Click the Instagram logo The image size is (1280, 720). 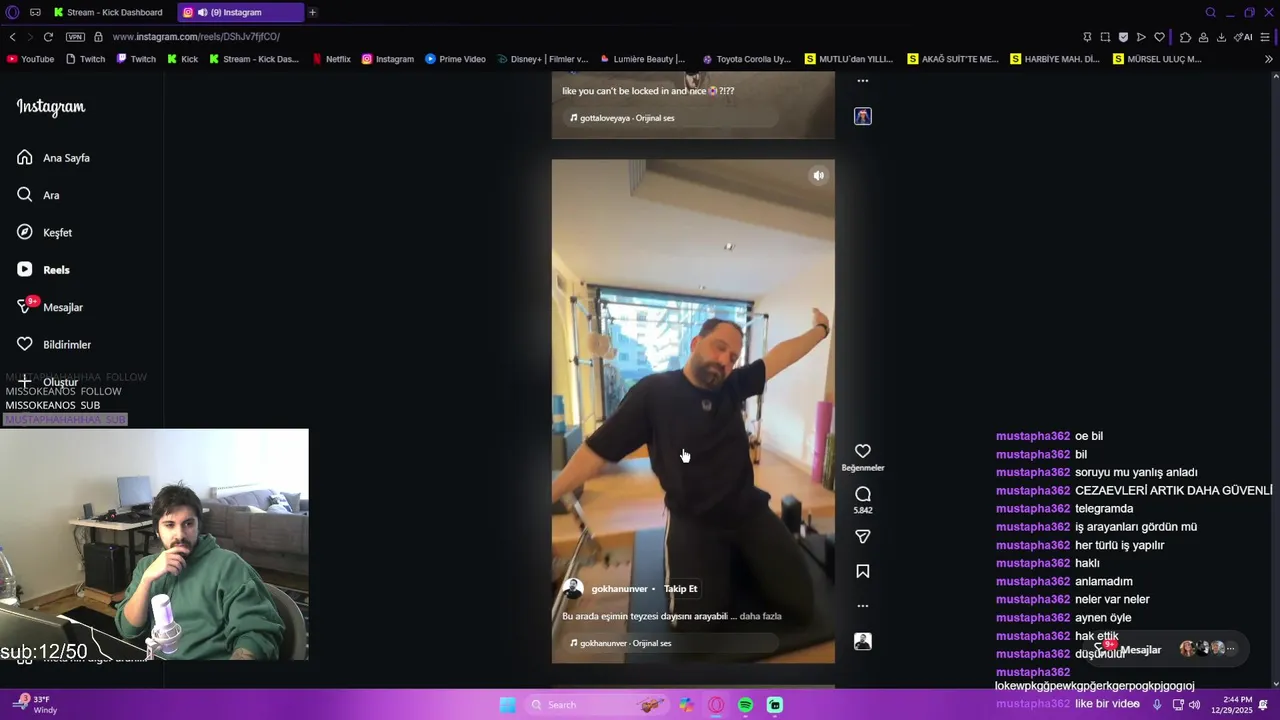pyautogui.click(x=51, y=107)
